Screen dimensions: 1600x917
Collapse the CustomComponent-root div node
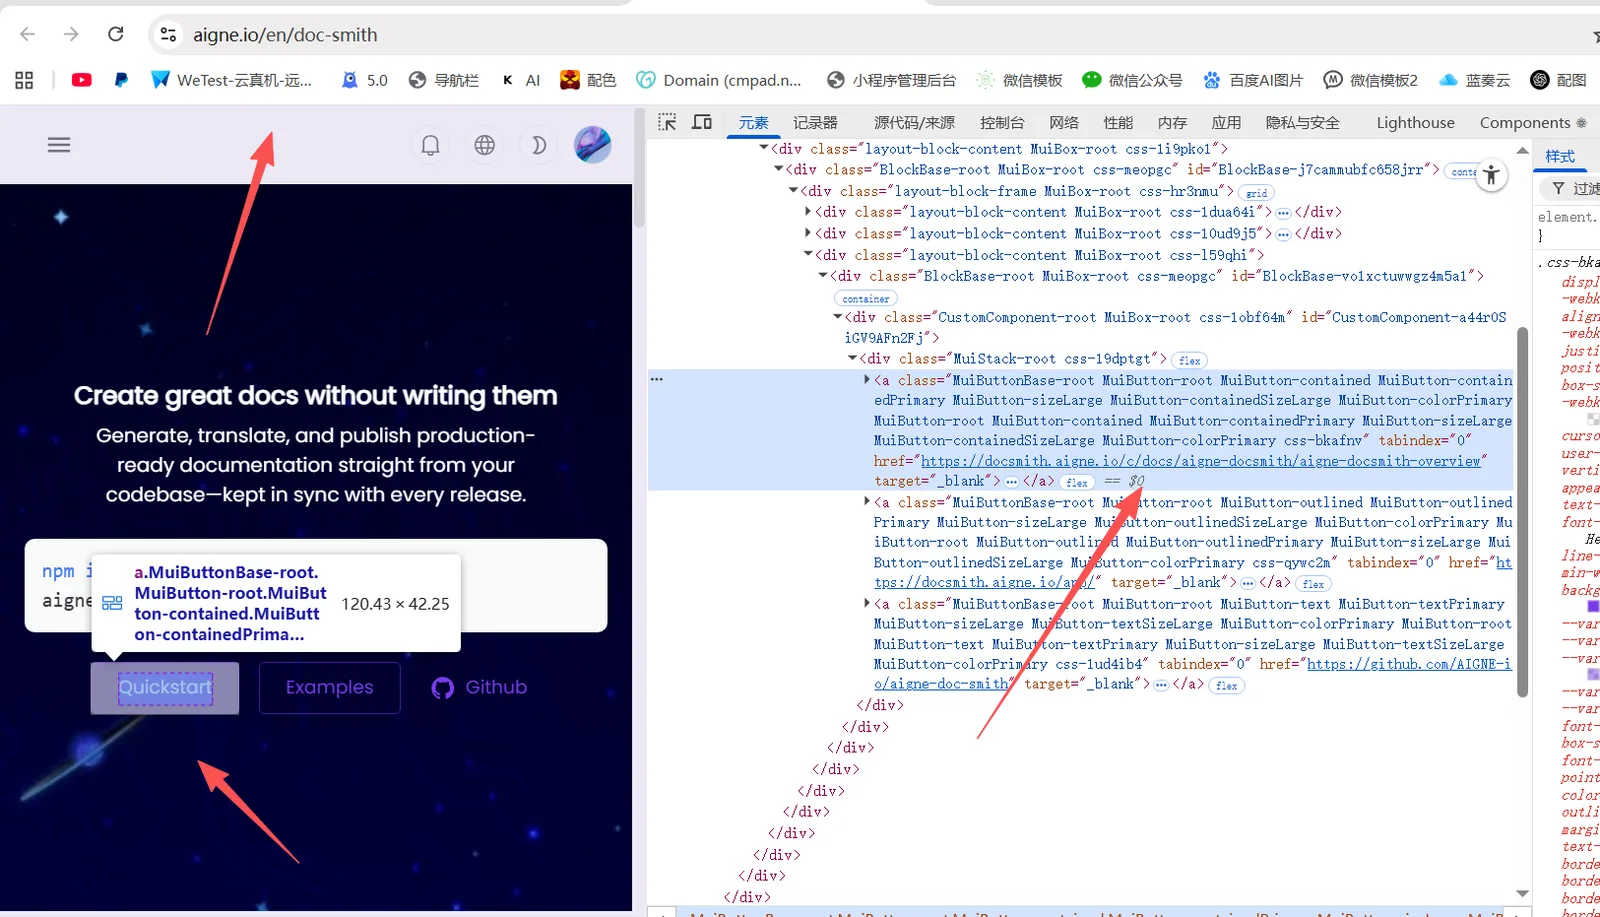click(x=838, y=317)
